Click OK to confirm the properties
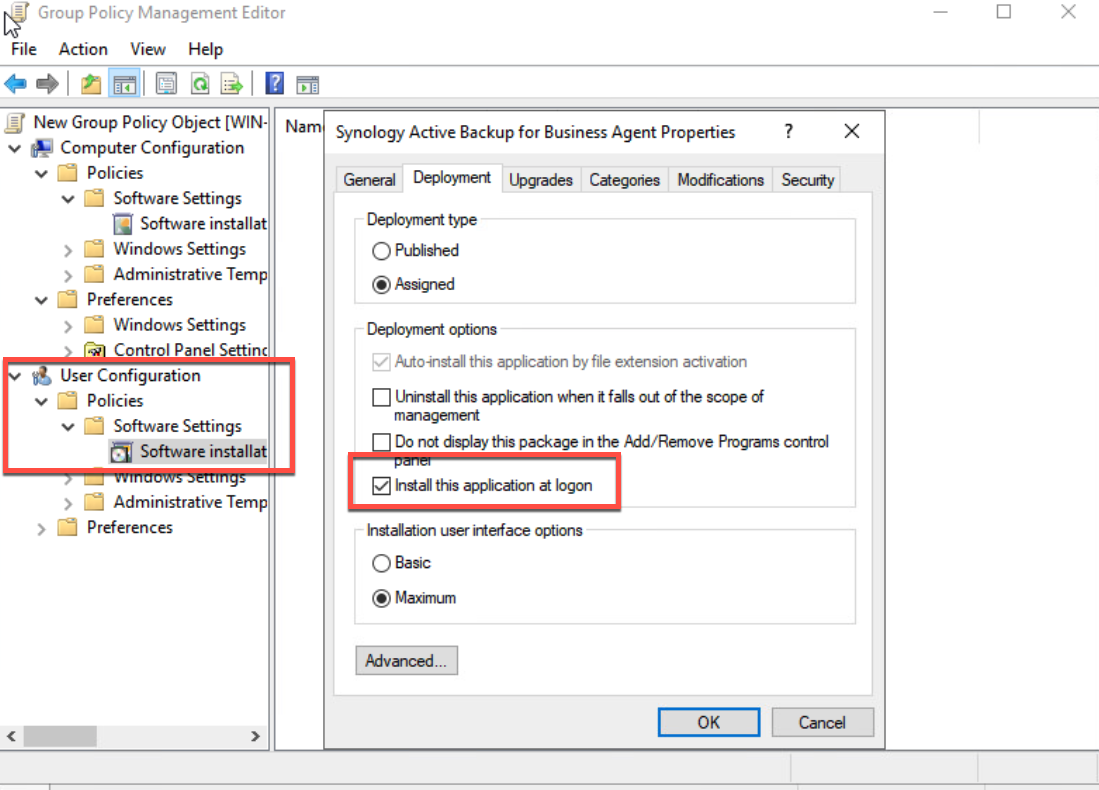 pyautogui.click(x=708, y=722)
